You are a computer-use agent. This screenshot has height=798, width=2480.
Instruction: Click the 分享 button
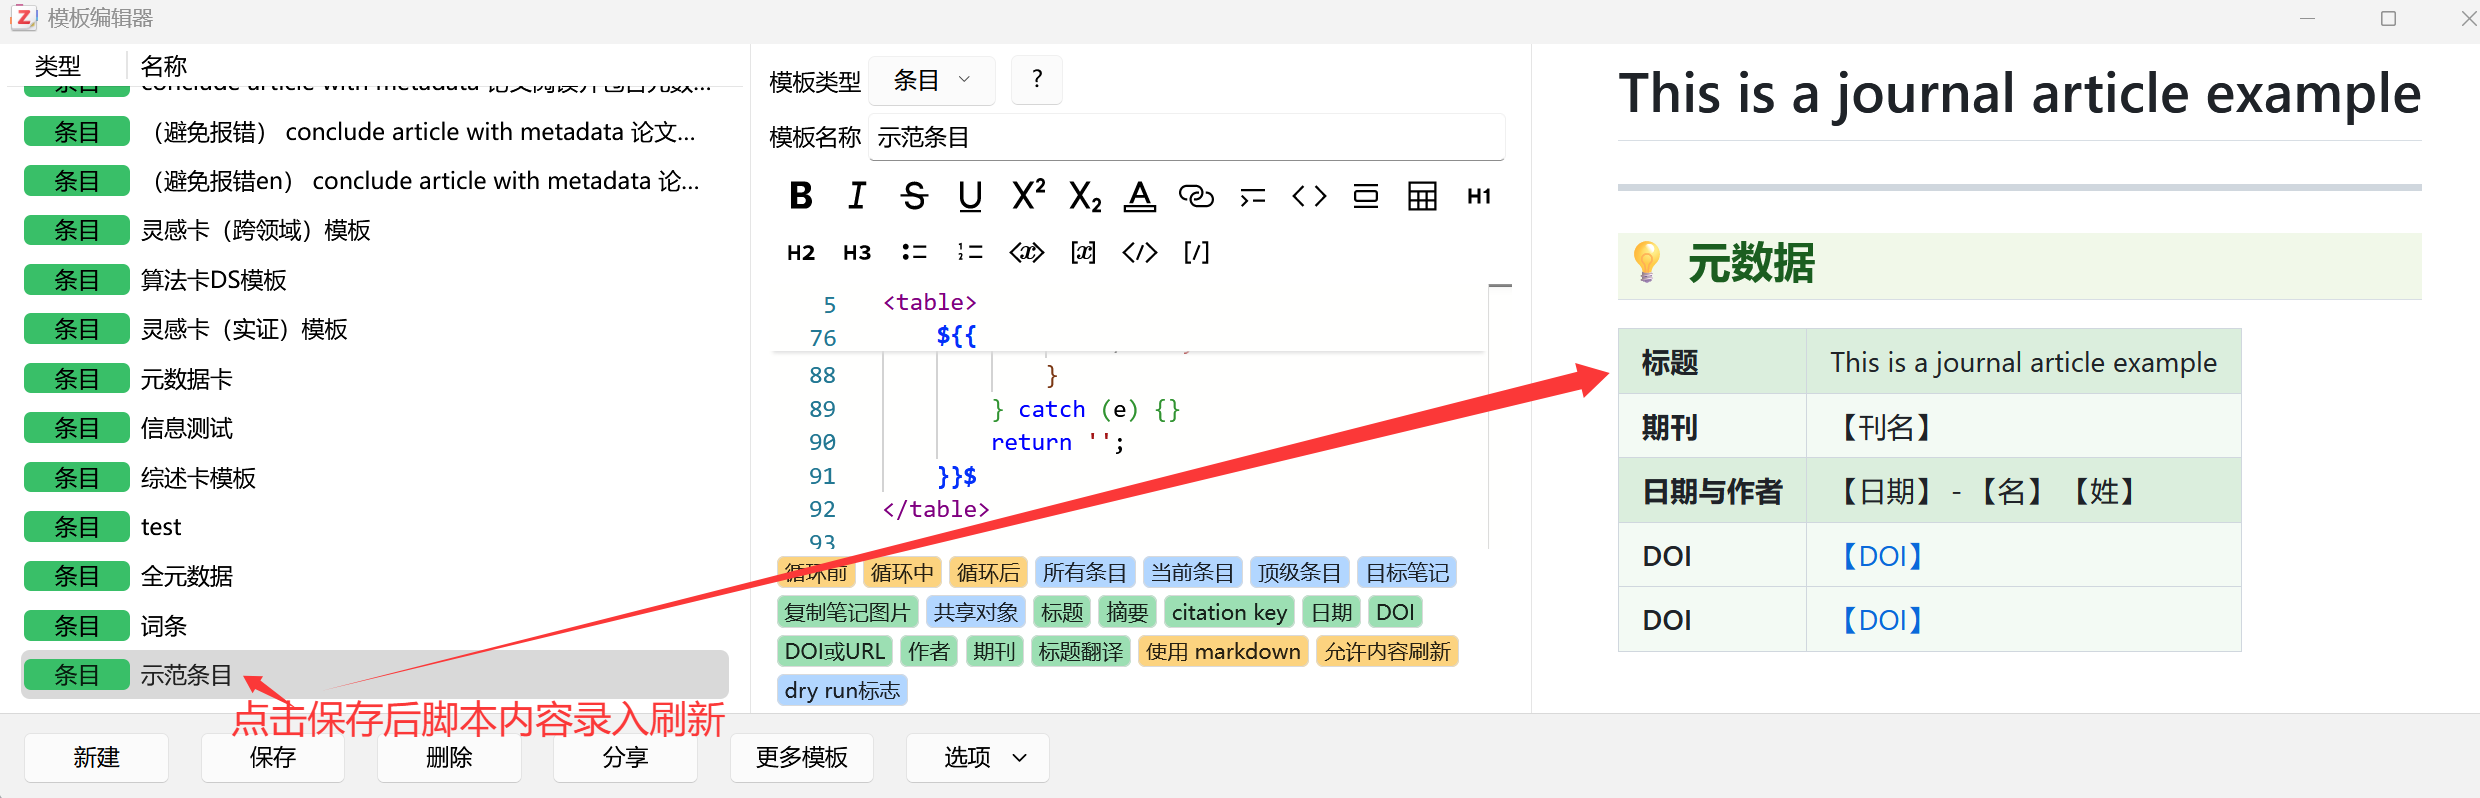pyautogui.click(x=626, y=757)
